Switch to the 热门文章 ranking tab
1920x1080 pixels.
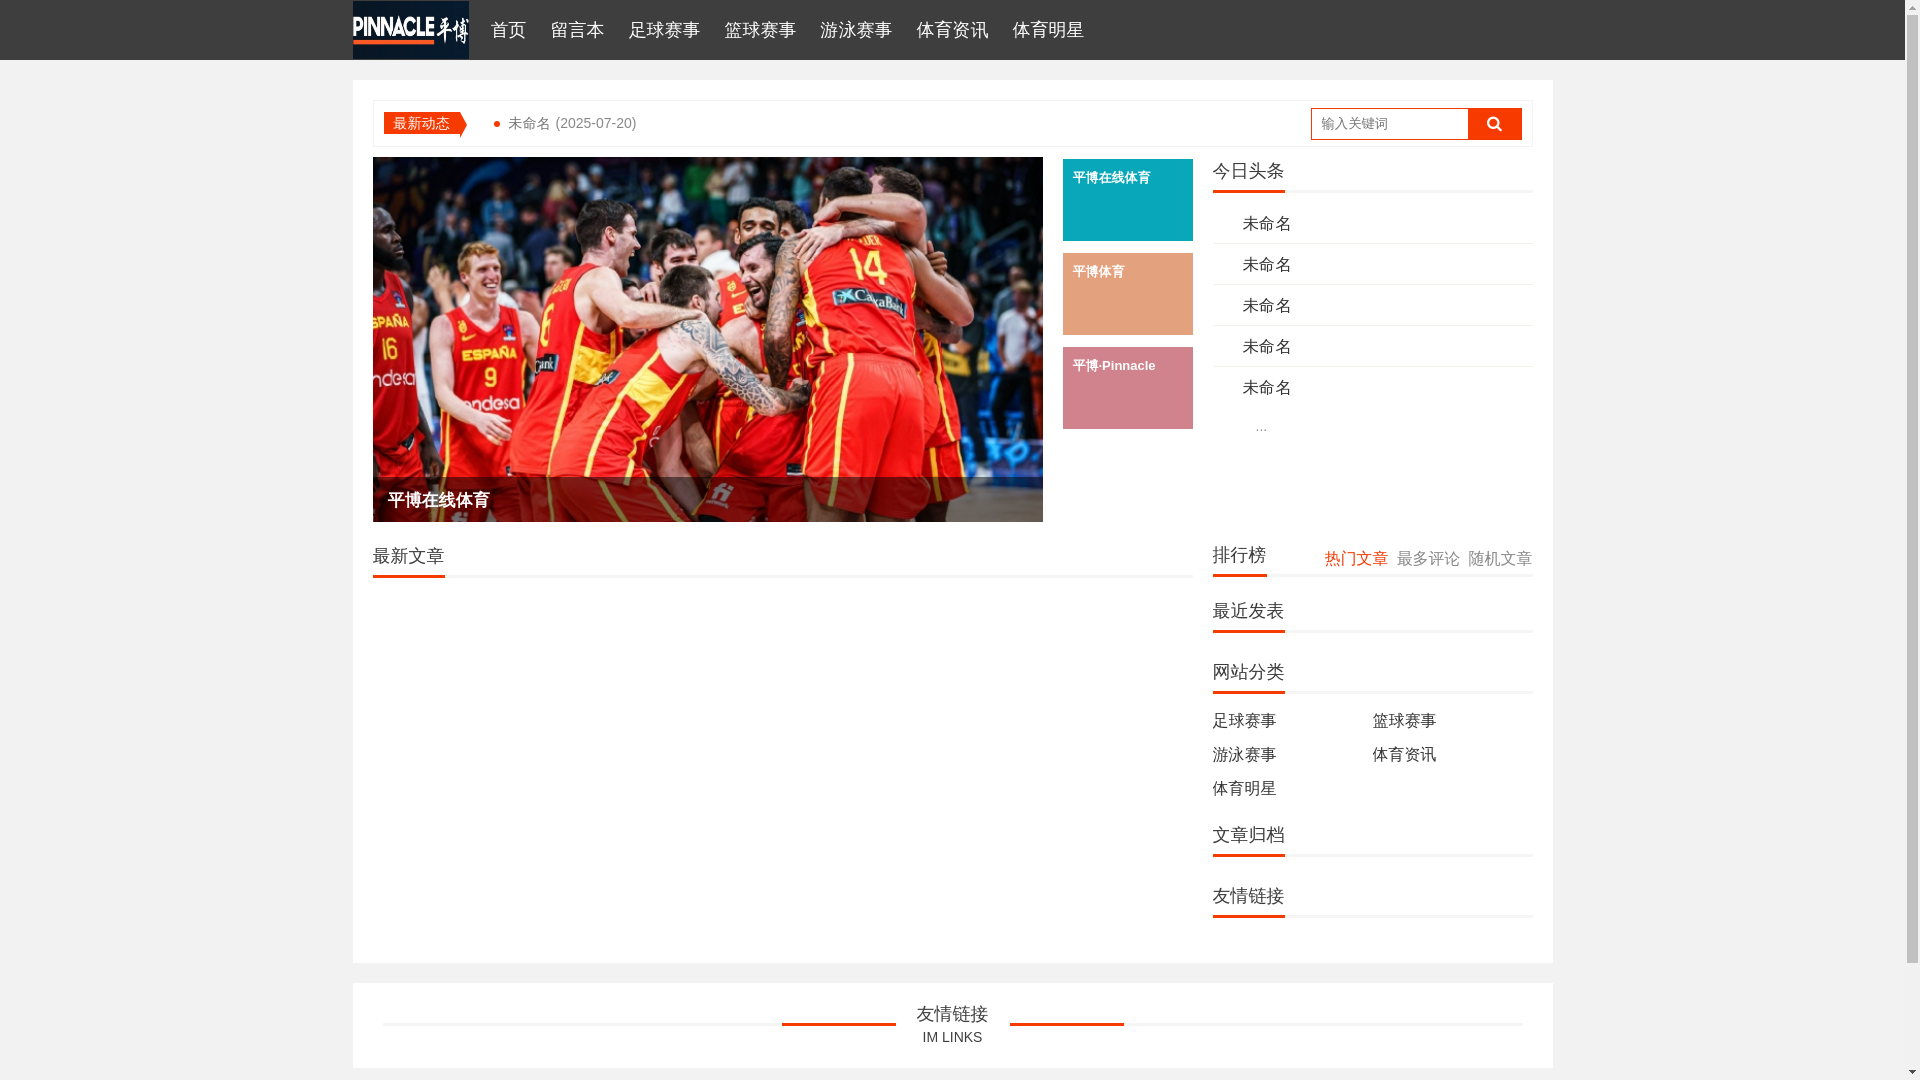(1356, 559)
